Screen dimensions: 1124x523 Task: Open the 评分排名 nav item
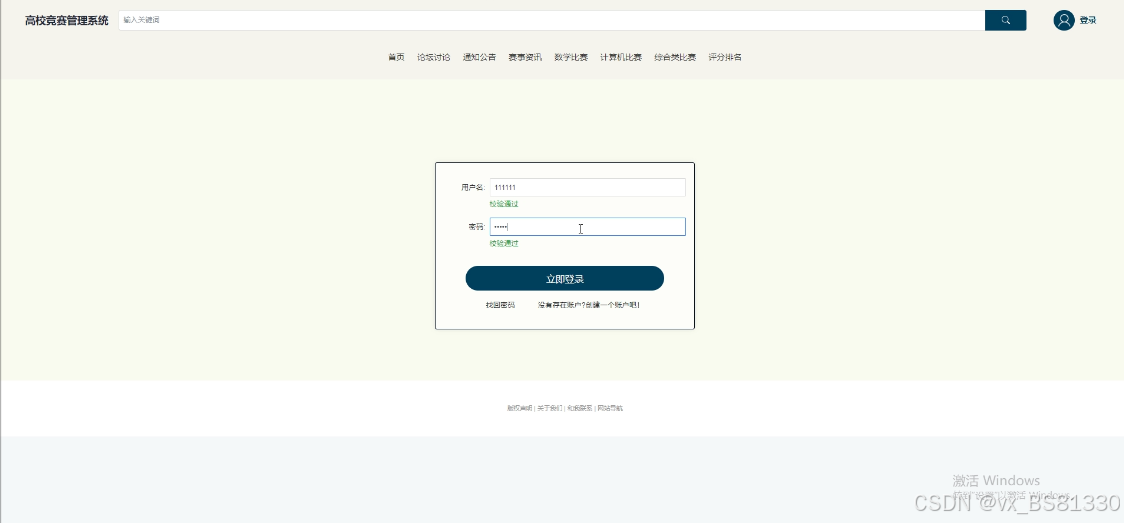click(x=725, y=57)
